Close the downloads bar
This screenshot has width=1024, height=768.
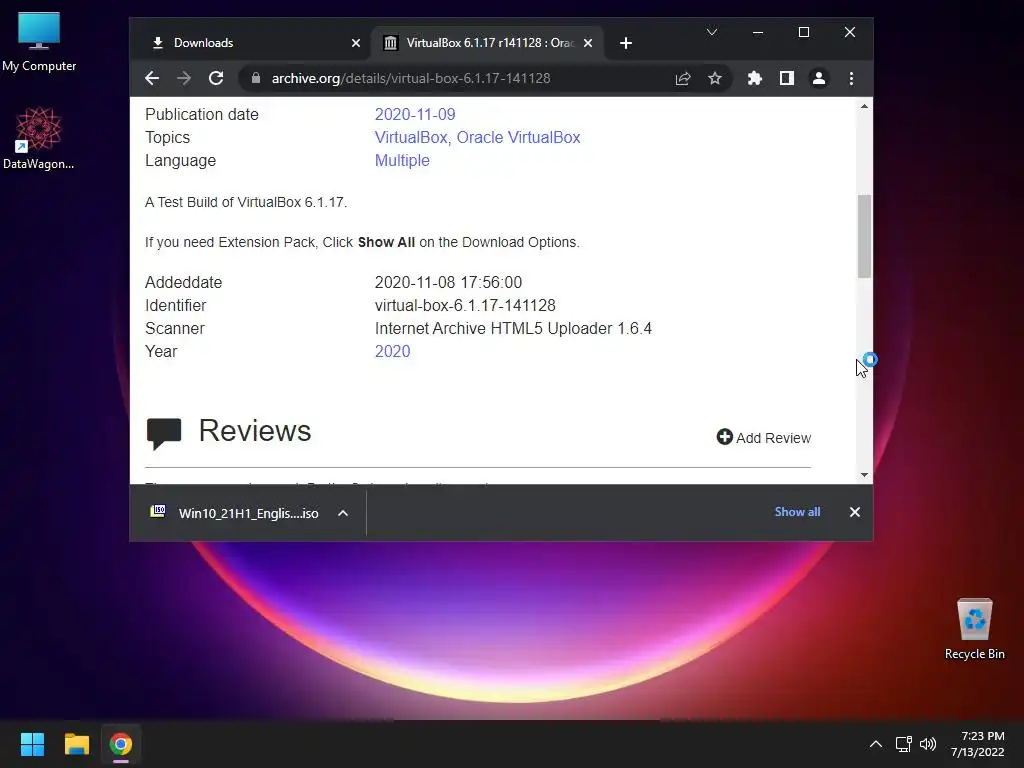click(x=855, y=512)
